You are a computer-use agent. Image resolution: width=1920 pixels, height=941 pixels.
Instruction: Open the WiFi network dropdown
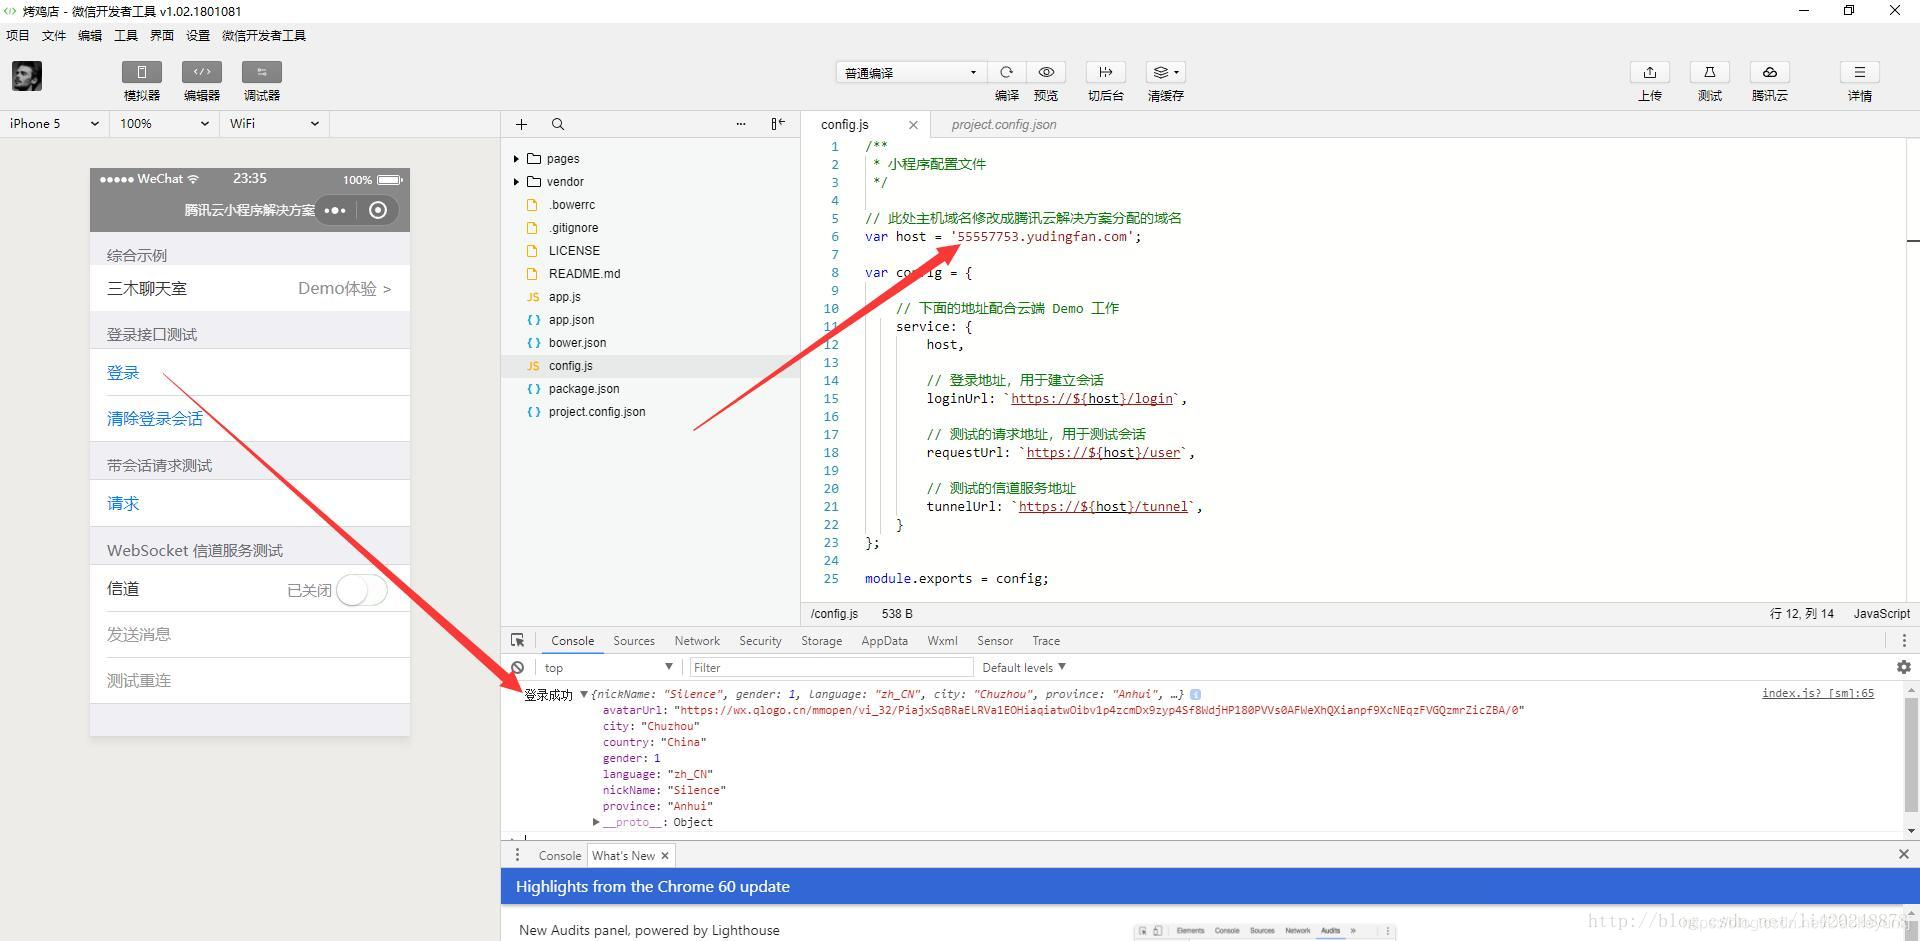274,124
